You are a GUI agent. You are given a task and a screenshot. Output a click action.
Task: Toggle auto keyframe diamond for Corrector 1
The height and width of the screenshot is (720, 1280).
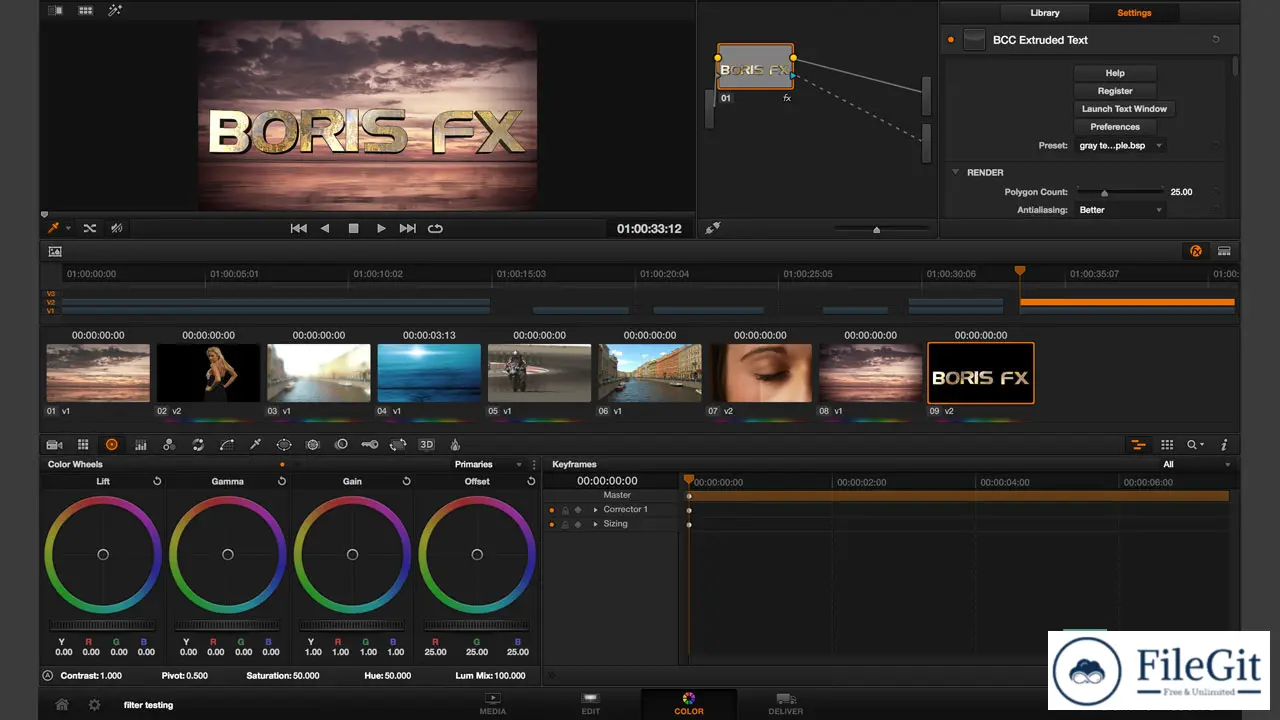coord(577,509)
